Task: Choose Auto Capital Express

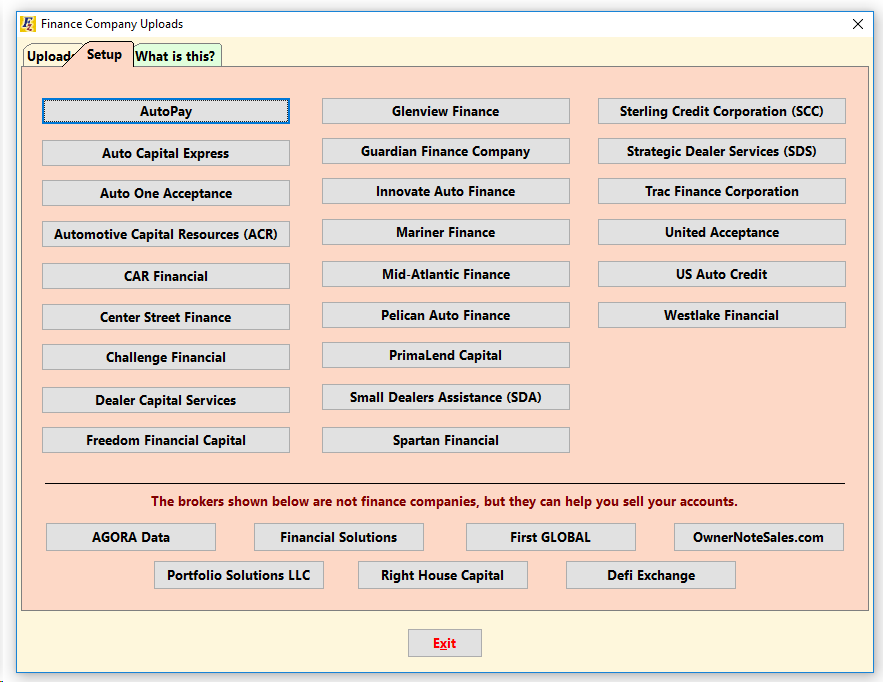Action: (166, 153)
